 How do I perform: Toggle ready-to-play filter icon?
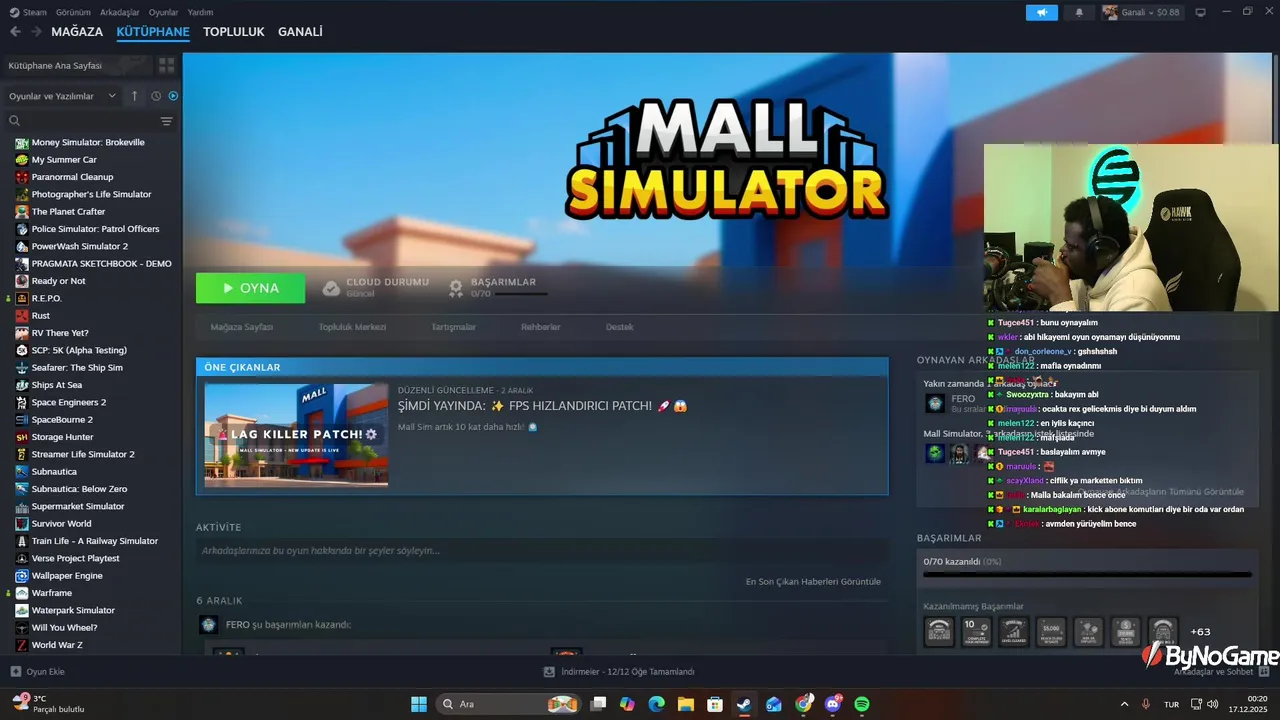[173, 96]
